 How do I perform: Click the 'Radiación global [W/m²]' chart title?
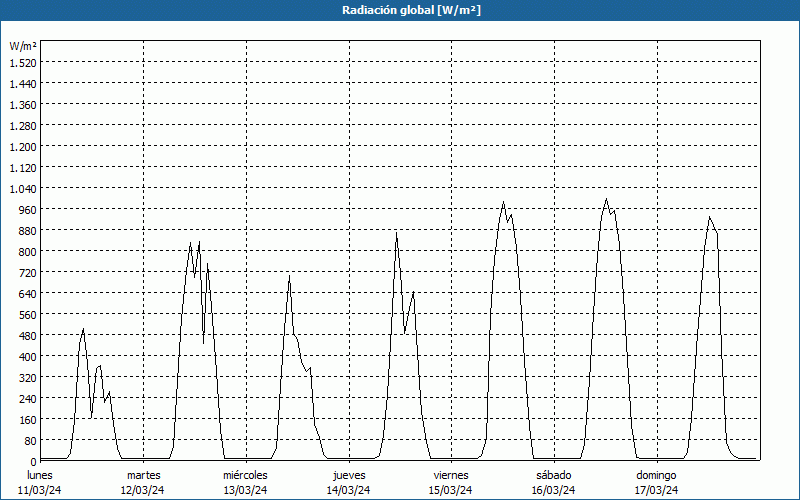click(x=411, y=10)
